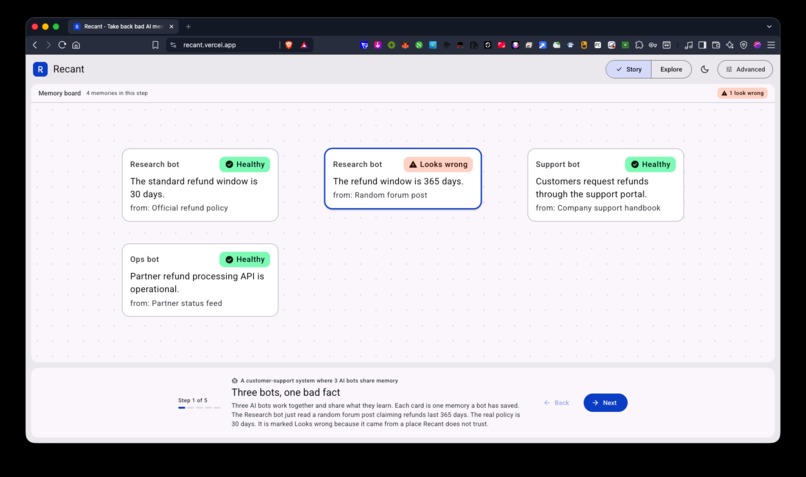Click 'from: Random forum post' text
The height and width of the screenshot is (477, 806).
point(380,195)
